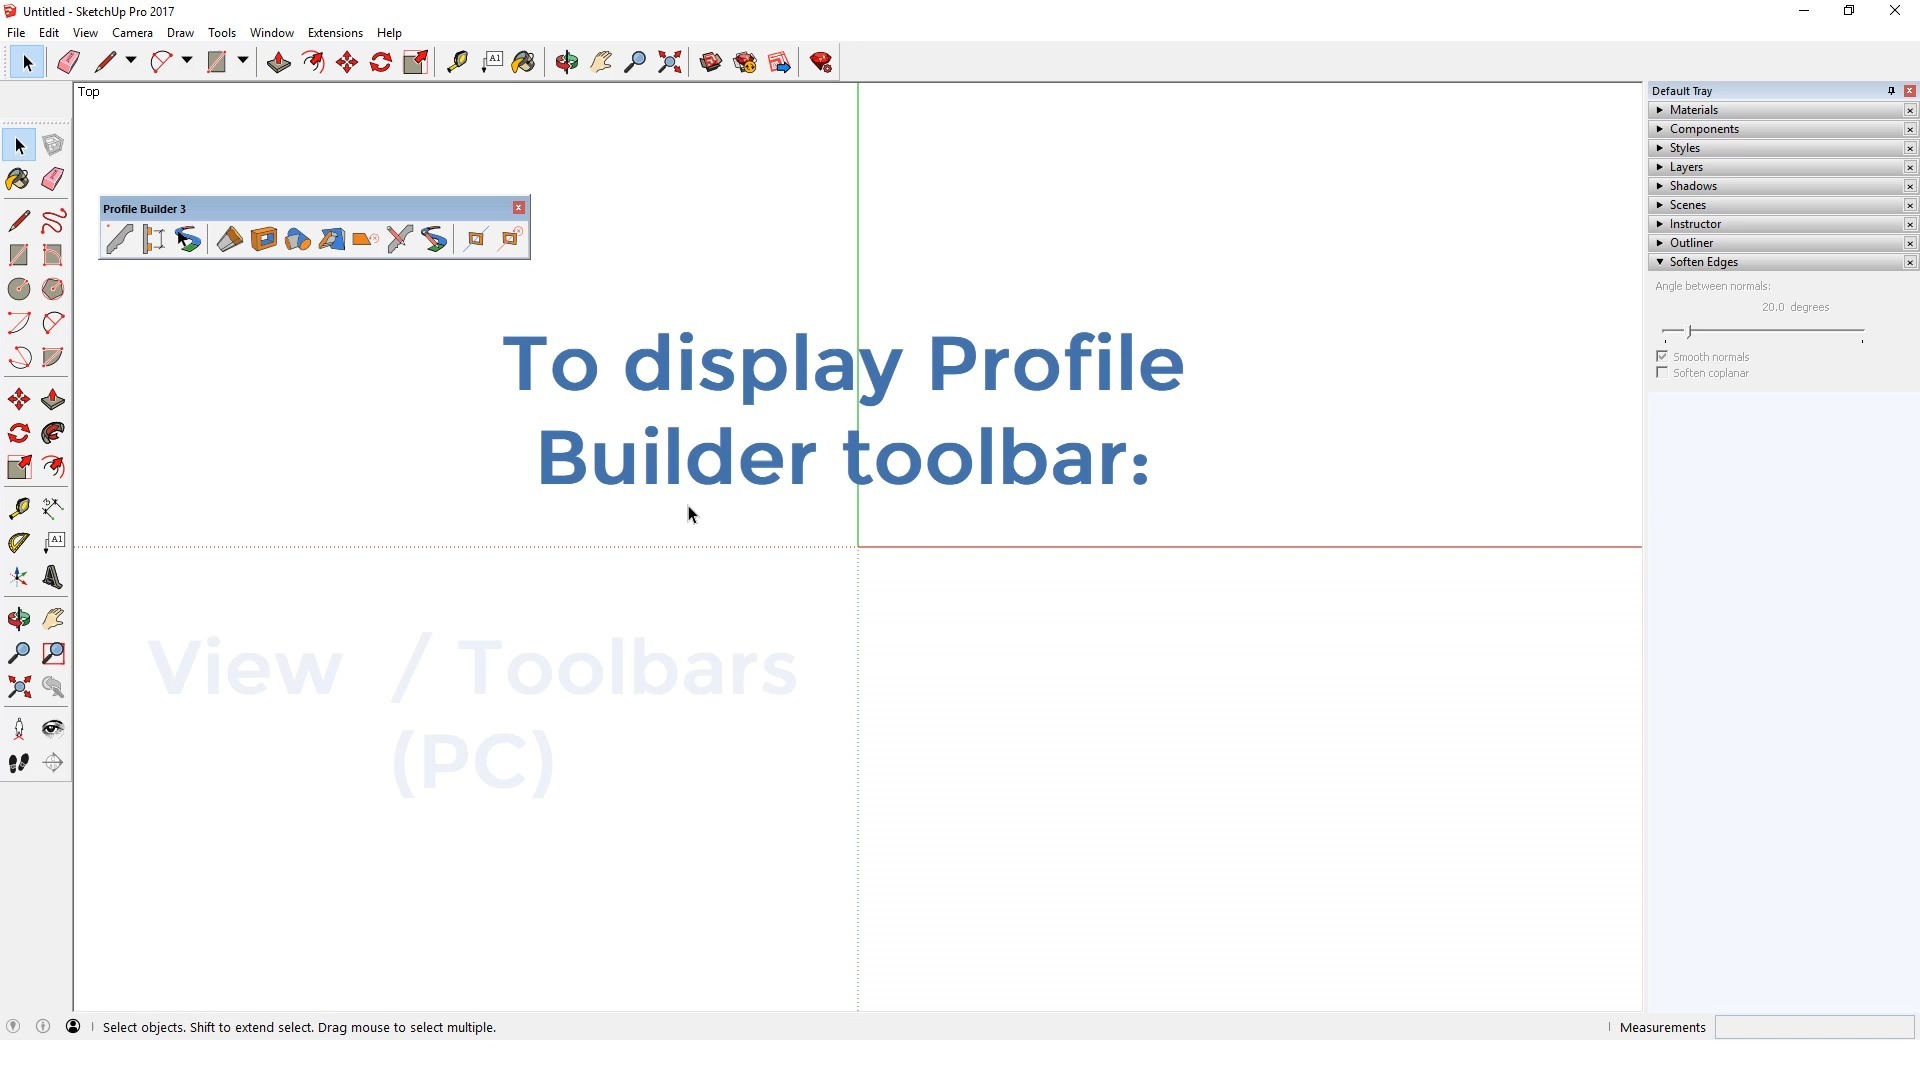Uncheck the Smooth normals checkbox
The height and width of the screenshot is (1080, 1920).
pyautogui.click(x=1662, y=356)
